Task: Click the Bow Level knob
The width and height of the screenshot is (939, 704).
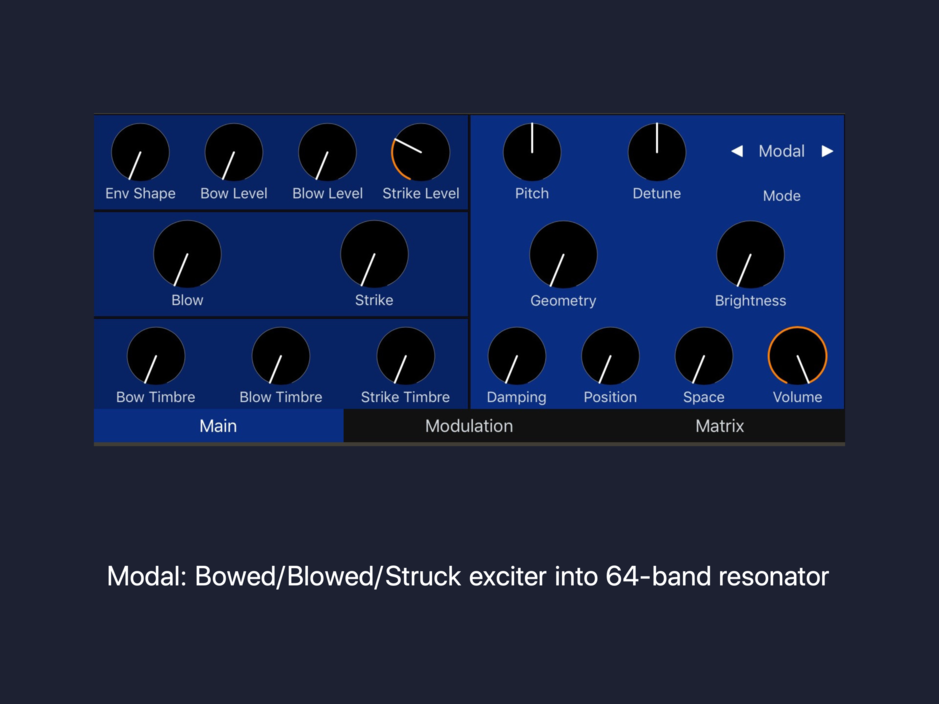Action: point(234,152)
